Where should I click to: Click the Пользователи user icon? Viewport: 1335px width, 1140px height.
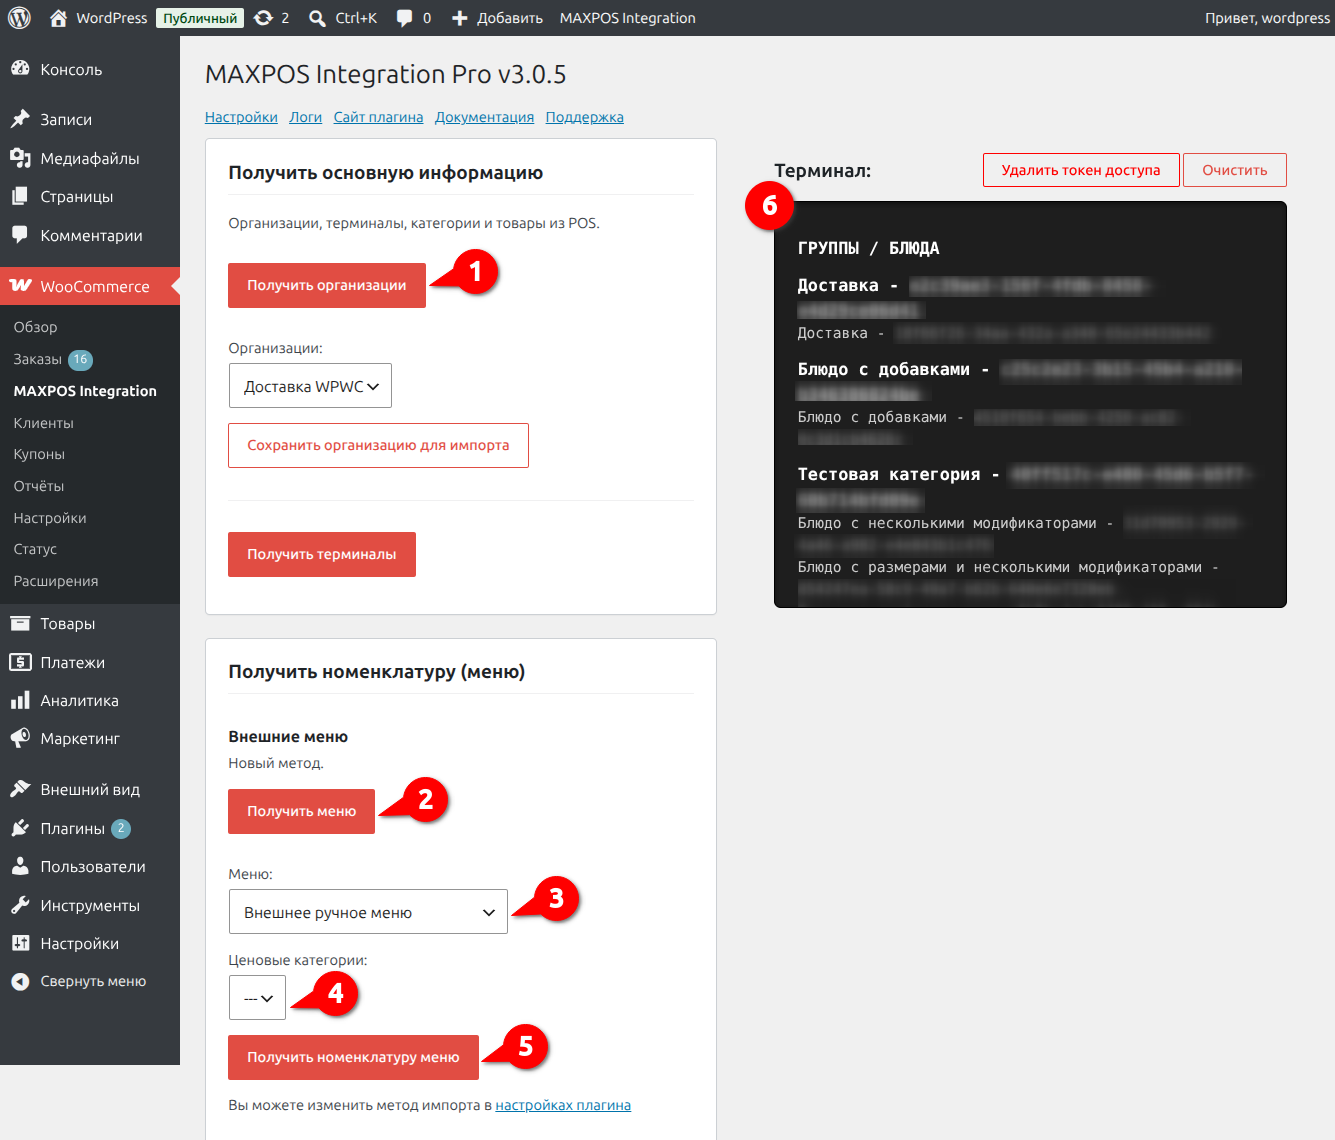(x=20, y=866)
